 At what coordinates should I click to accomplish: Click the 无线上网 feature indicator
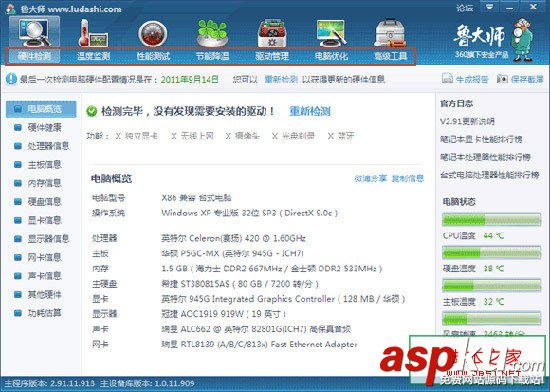point(192,136)
